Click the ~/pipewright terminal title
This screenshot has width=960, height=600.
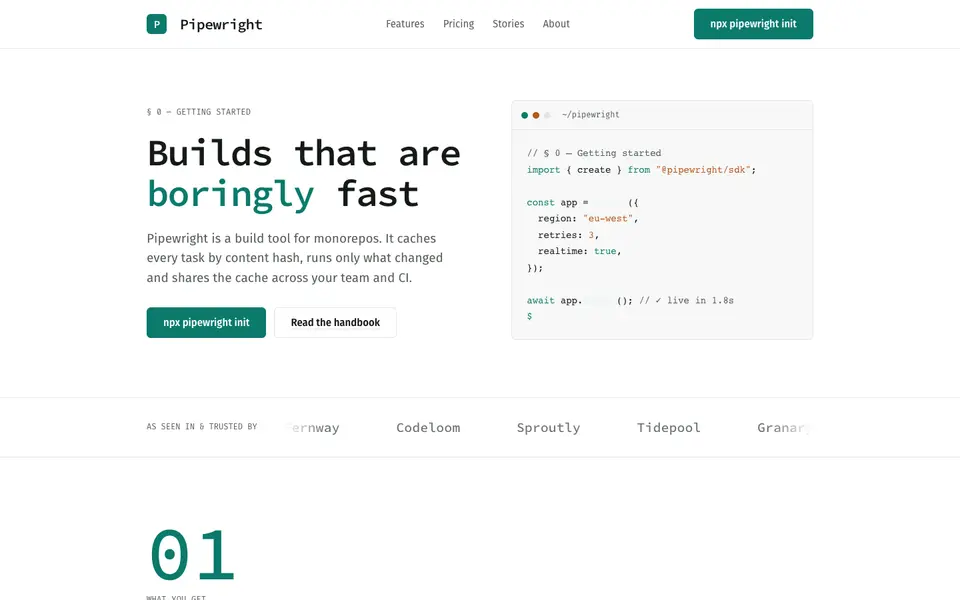pos(590,114)
